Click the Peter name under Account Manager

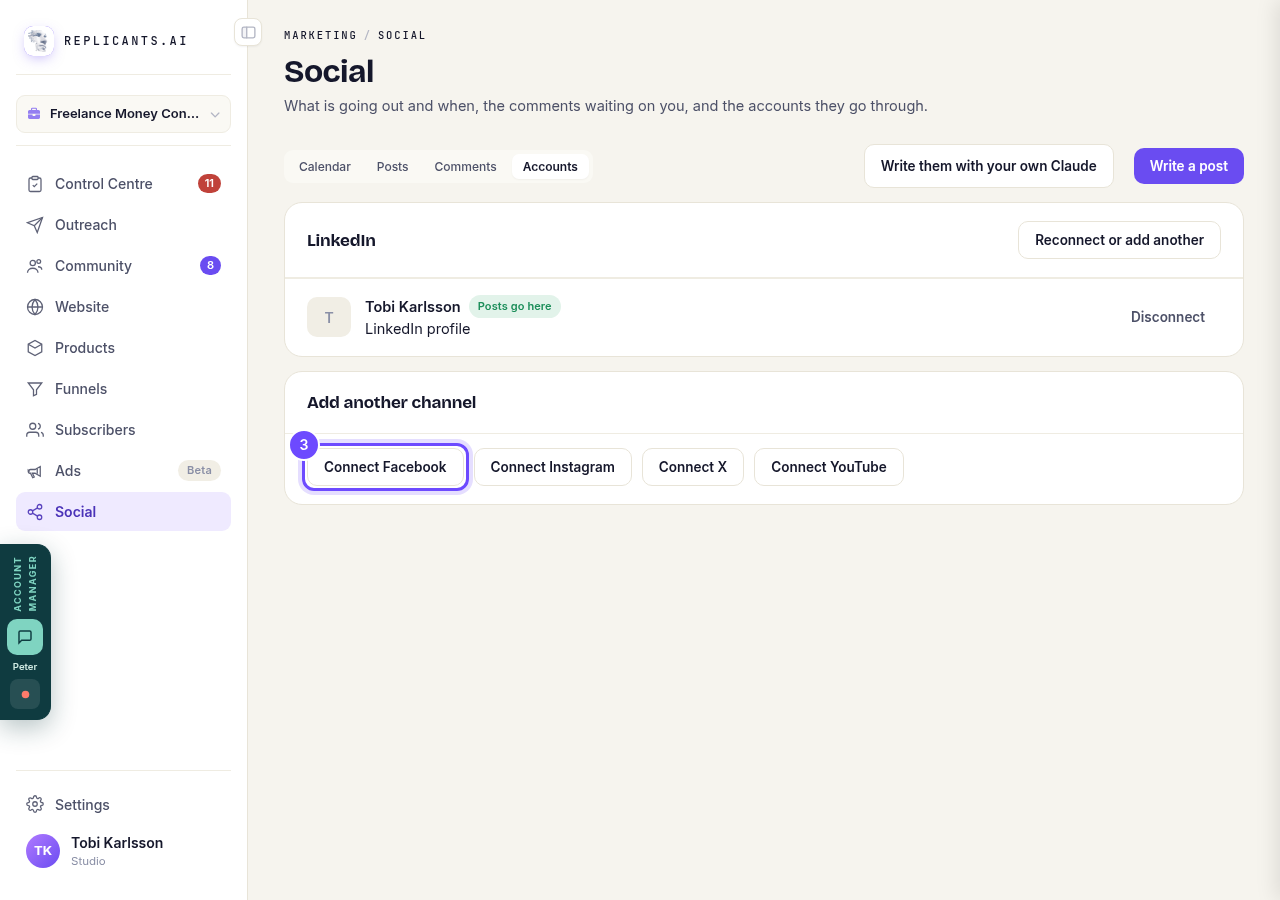click(25, 667)
